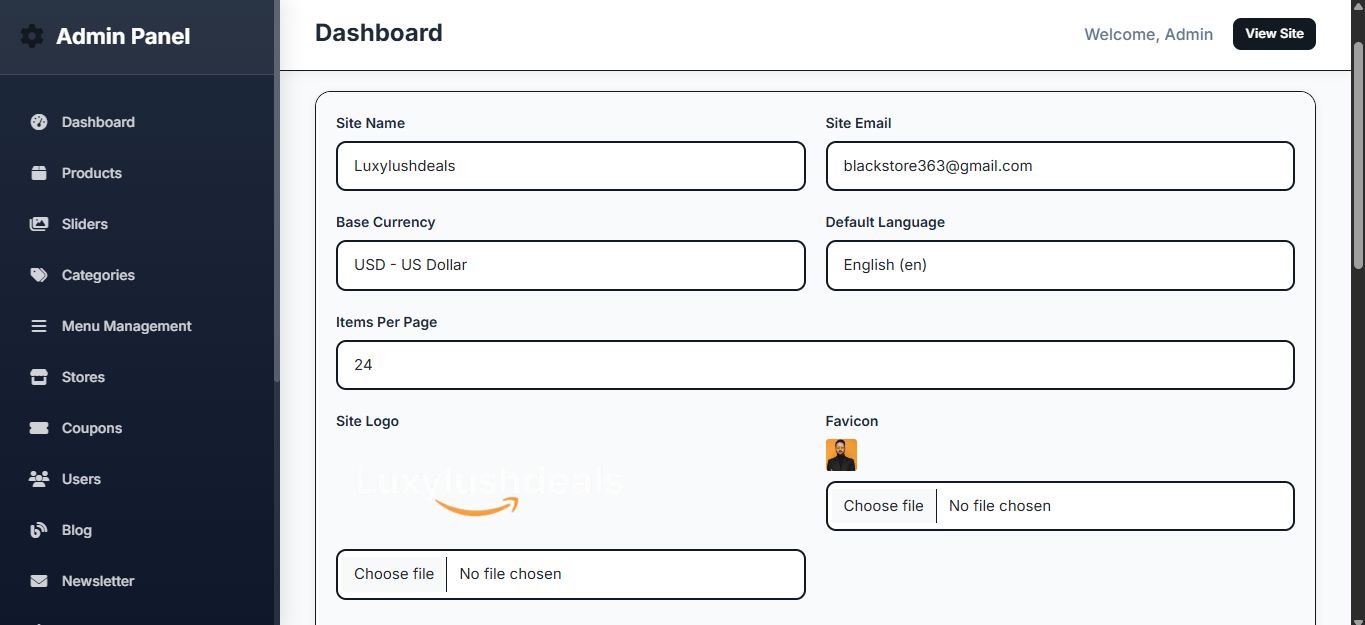The height and width of the screenshot is (625, 1365).
Task: Focus the Site Name input field
Action: [570, 166]
